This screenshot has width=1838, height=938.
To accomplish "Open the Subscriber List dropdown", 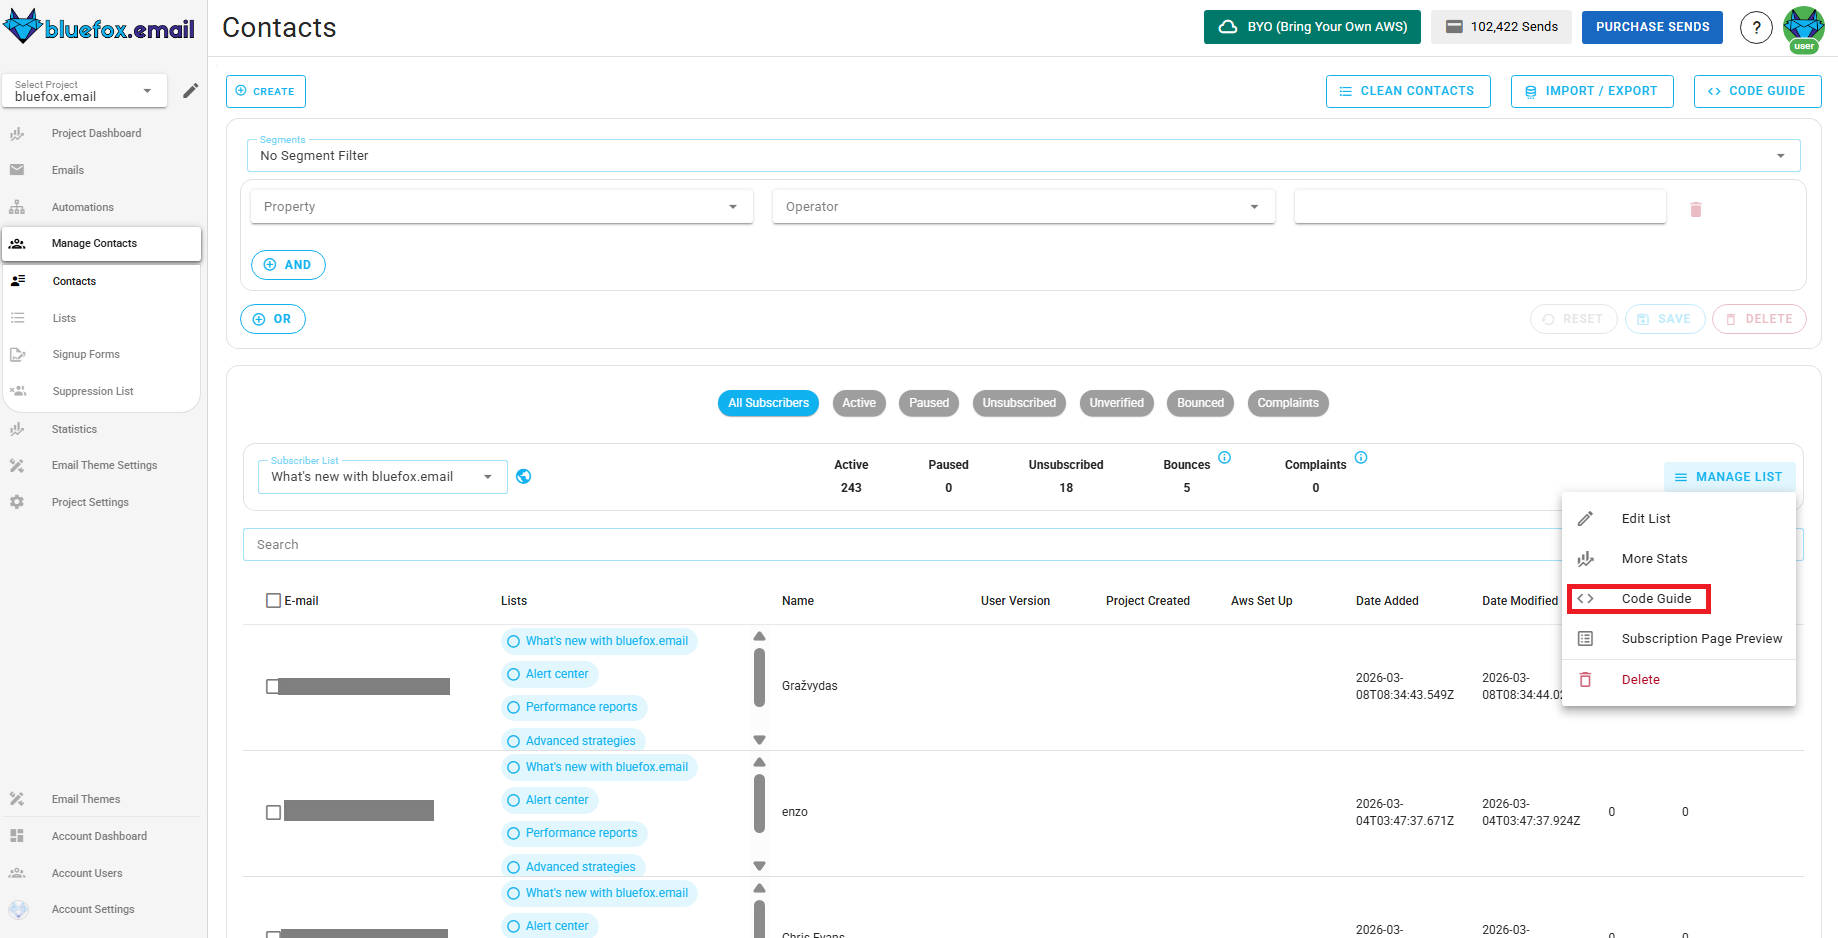I will [381, 477].
